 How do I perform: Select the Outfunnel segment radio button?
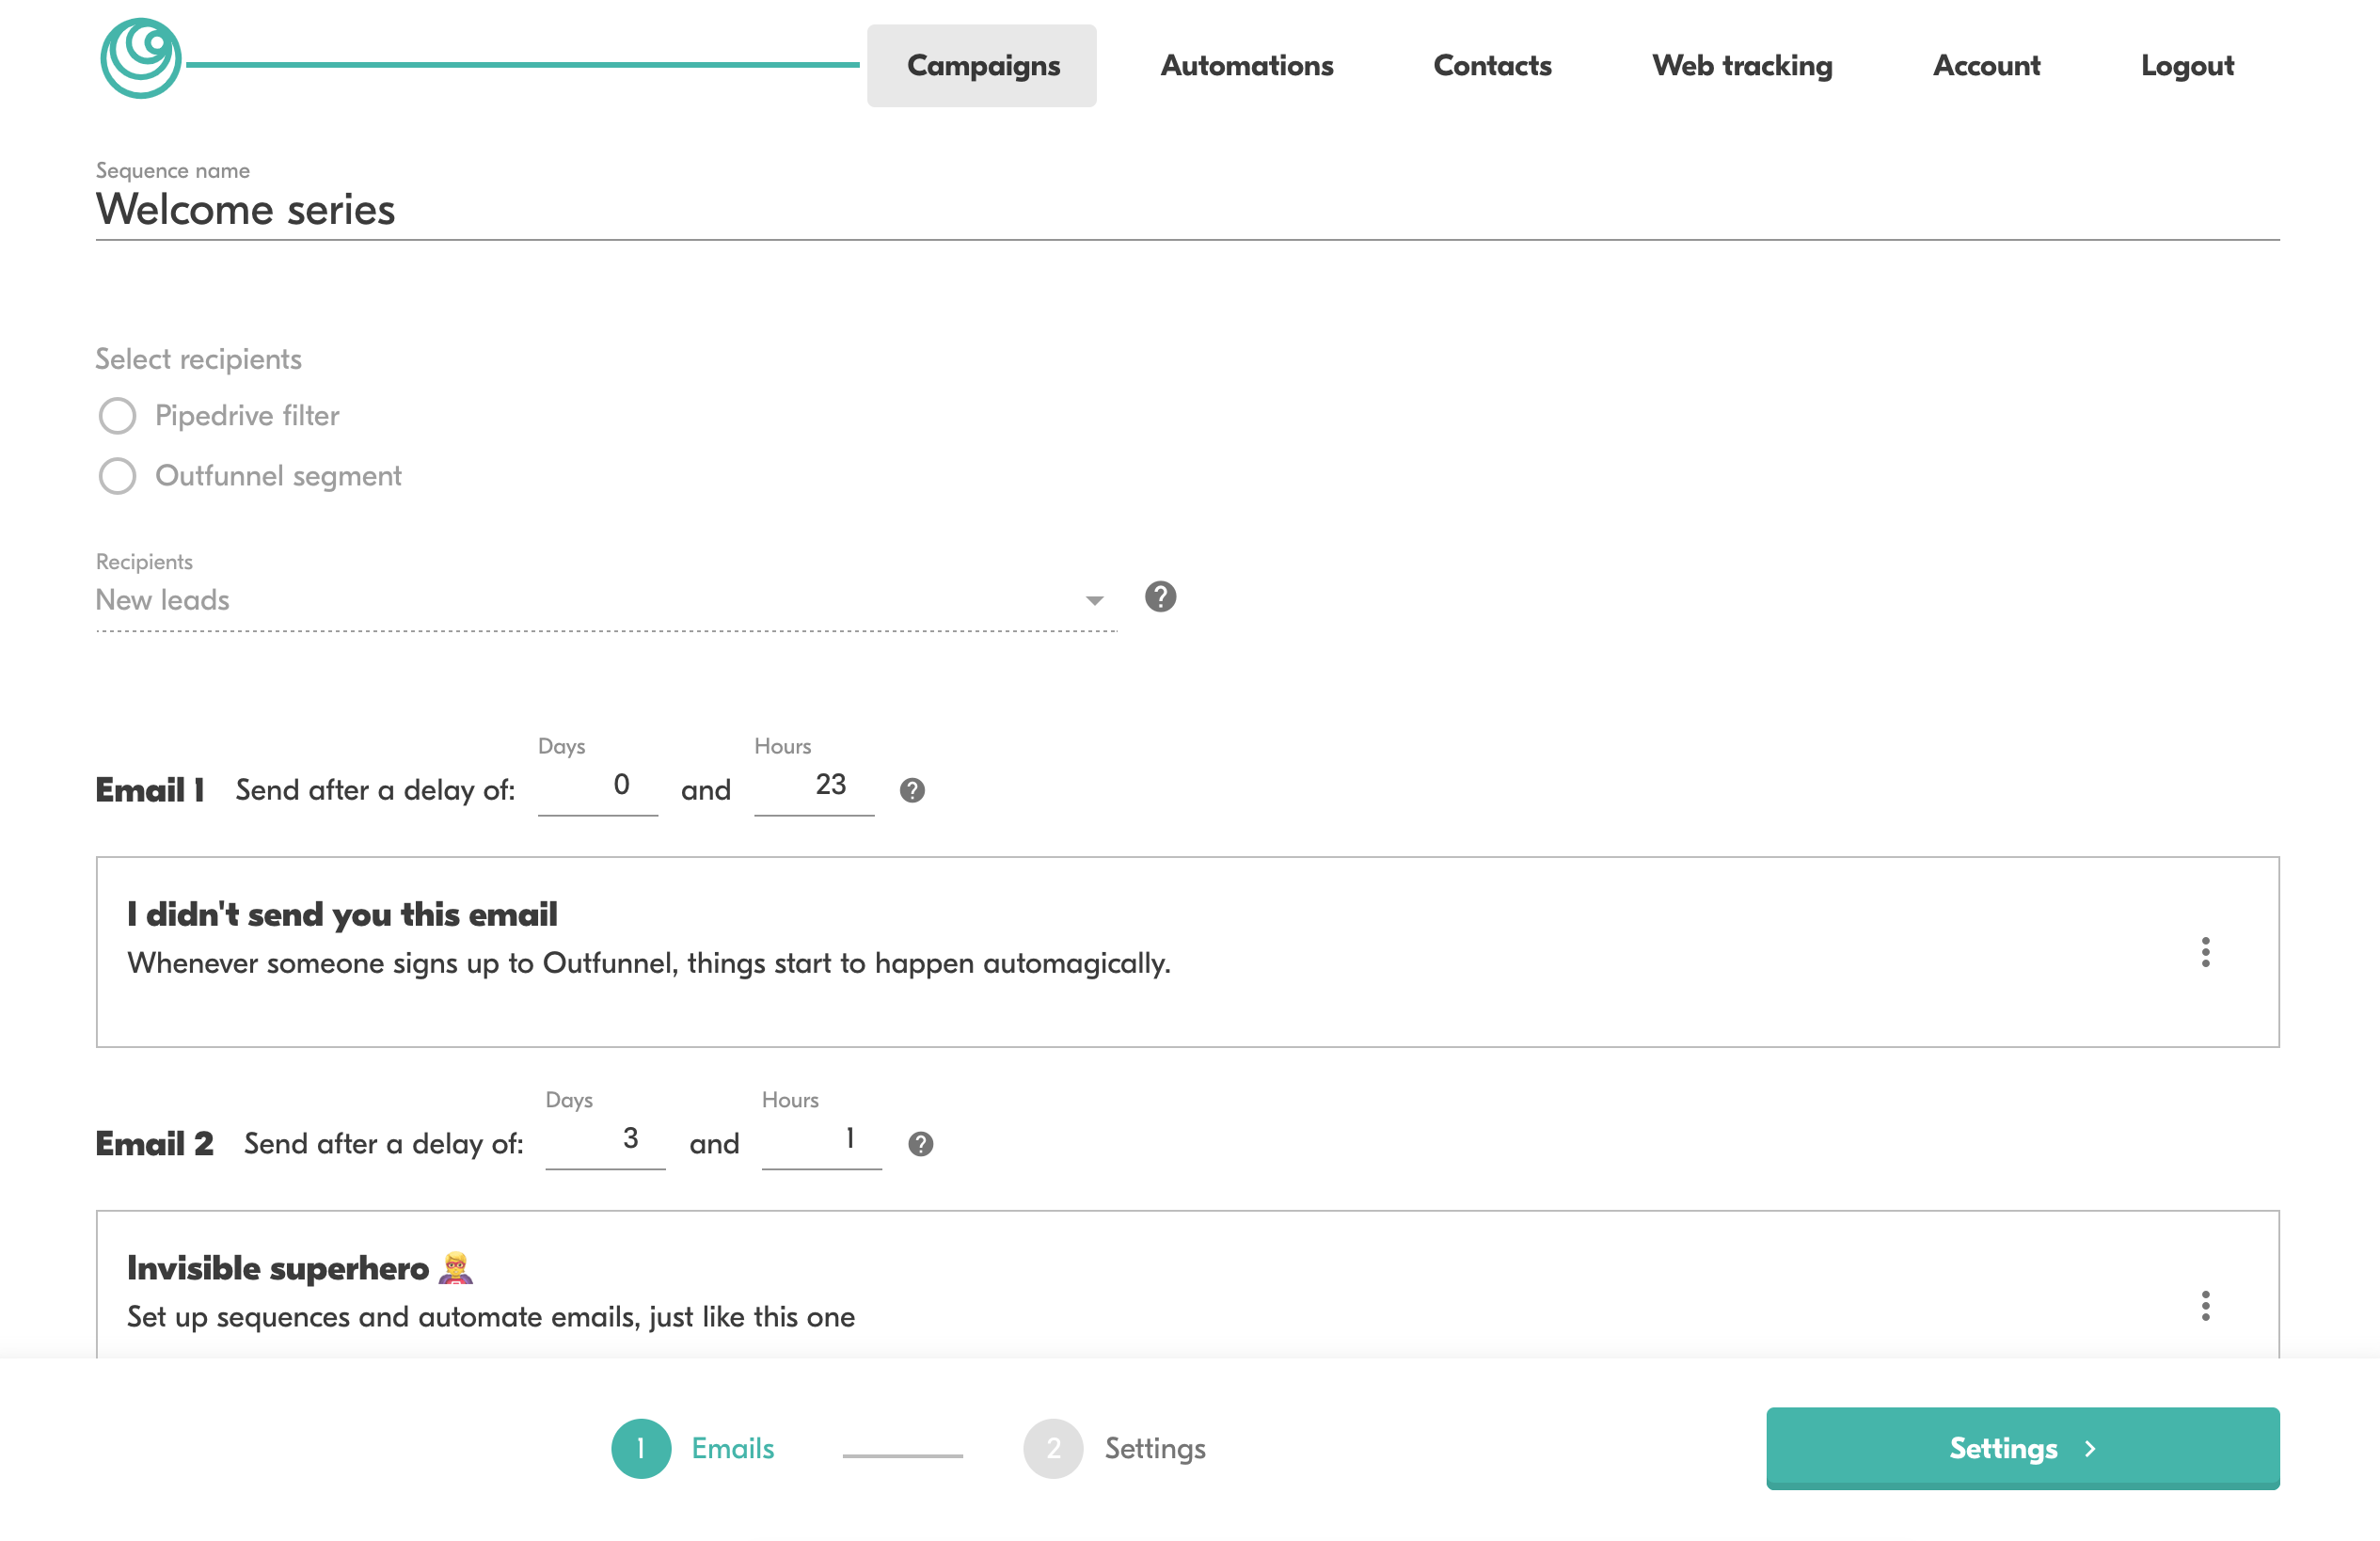click(x=117, y=476)
